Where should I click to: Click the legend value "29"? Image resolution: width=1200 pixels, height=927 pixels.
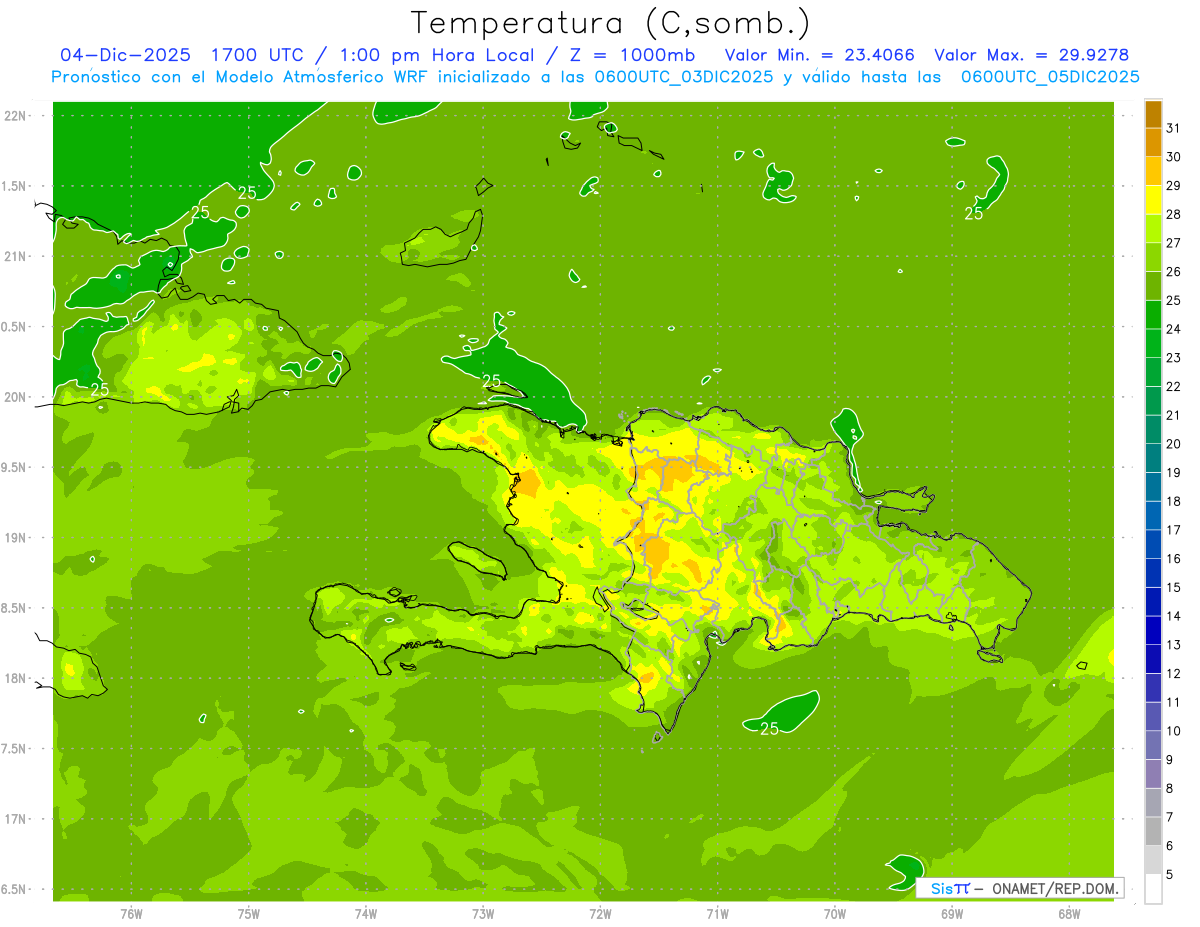(1173, 185)
